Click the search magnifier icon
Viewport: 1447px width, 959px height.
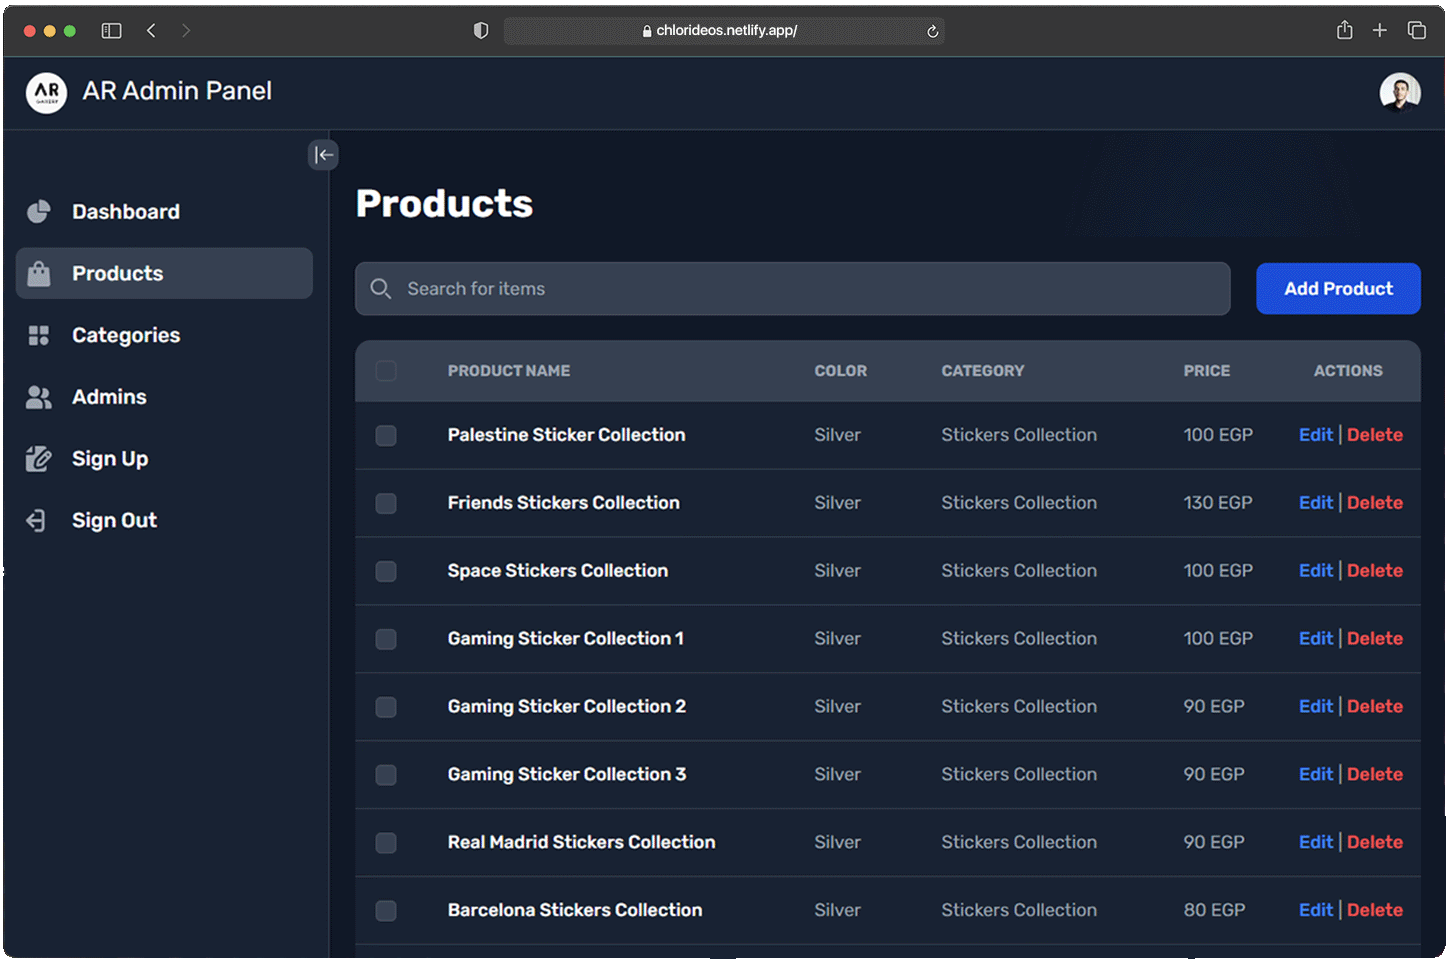click(x=381, y=289)
